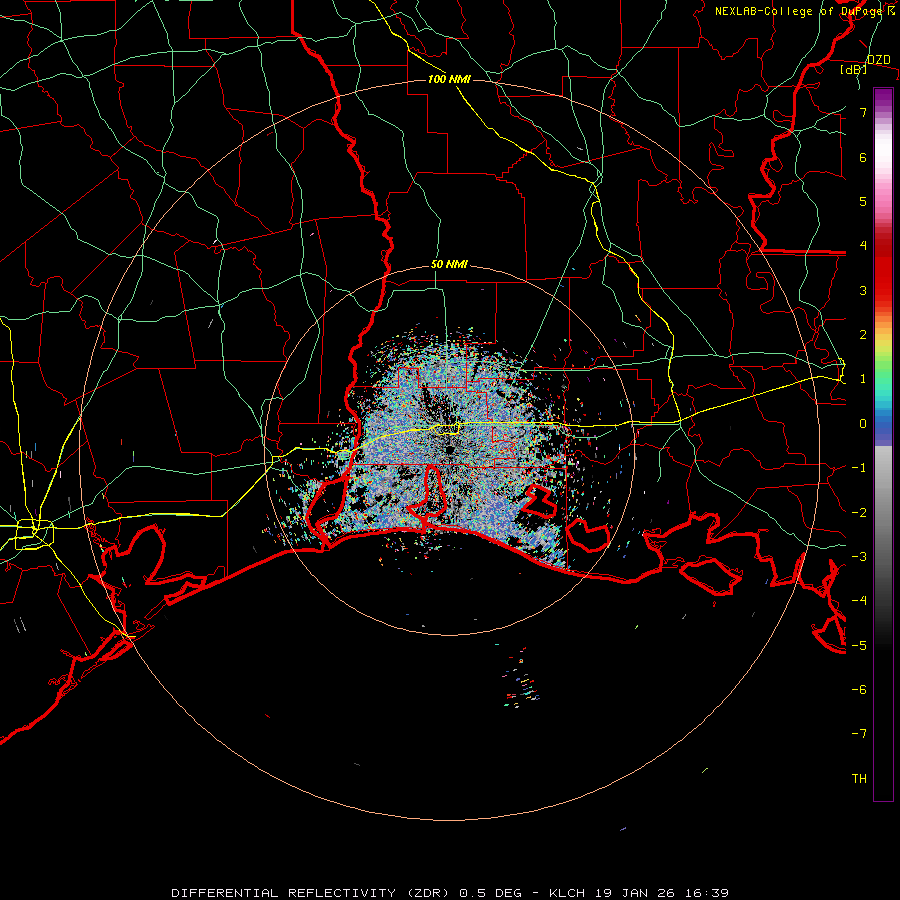
Task: Click the DZD legend title
Action: (x=879, y=60)
